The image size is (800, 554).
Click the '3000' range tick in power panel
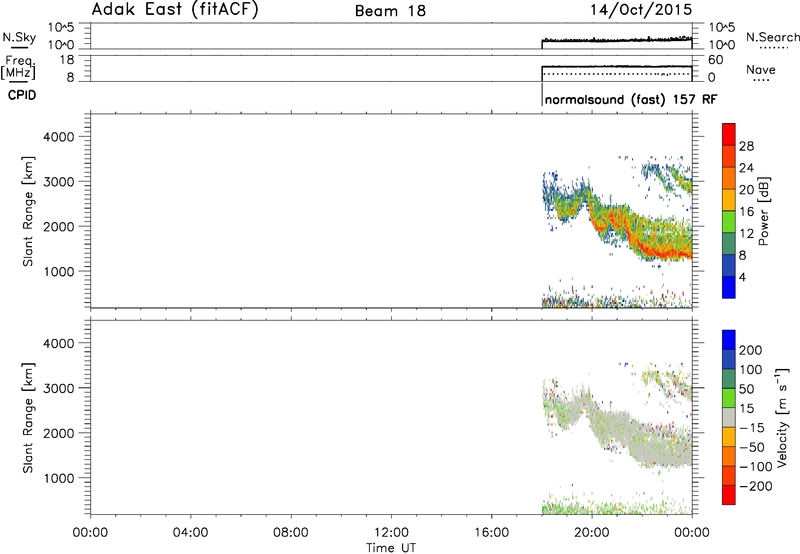click(59, 182)
